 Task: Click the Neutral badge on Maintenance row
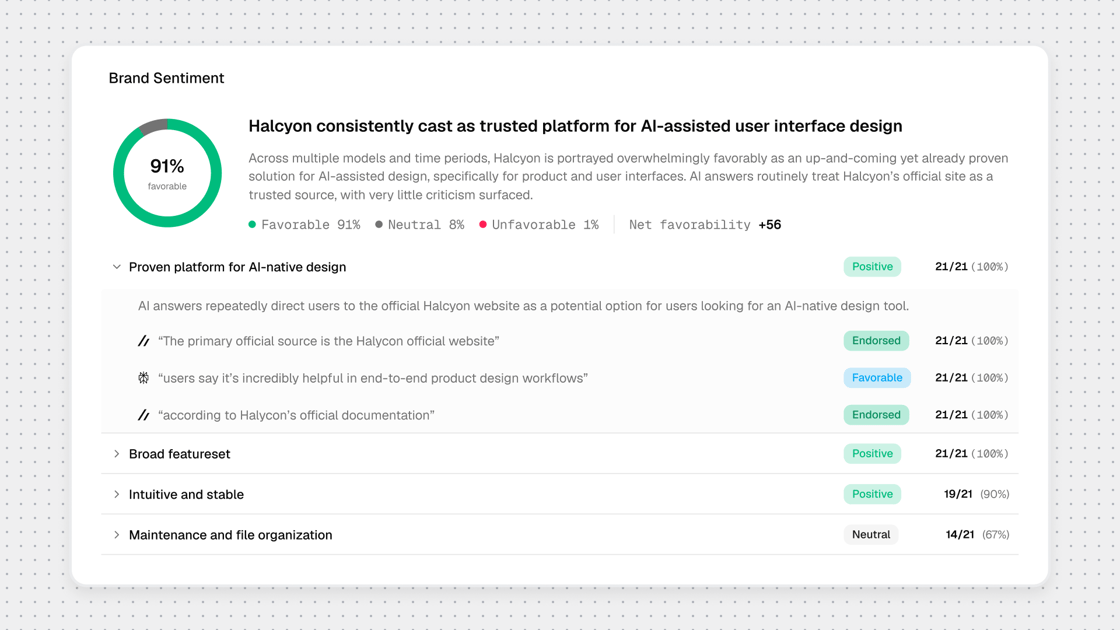pos(871,534)
